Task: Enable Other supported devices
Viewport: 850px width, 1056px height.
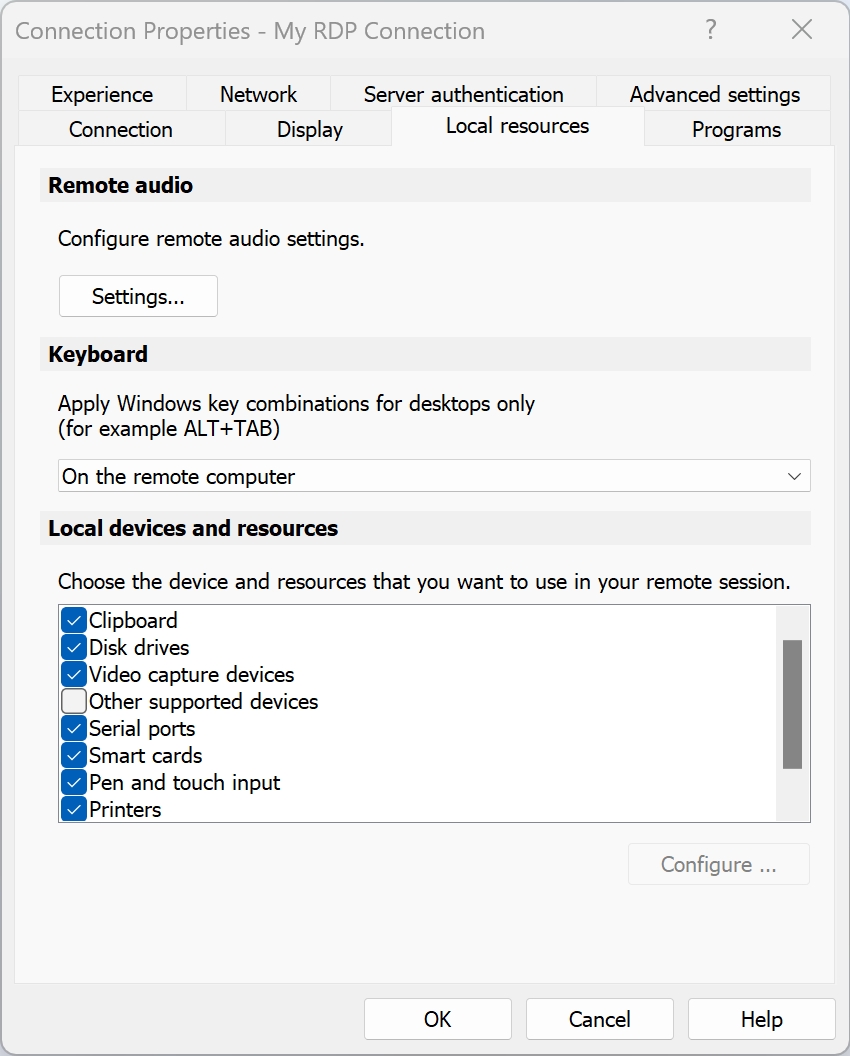Action: pos(74,701)
